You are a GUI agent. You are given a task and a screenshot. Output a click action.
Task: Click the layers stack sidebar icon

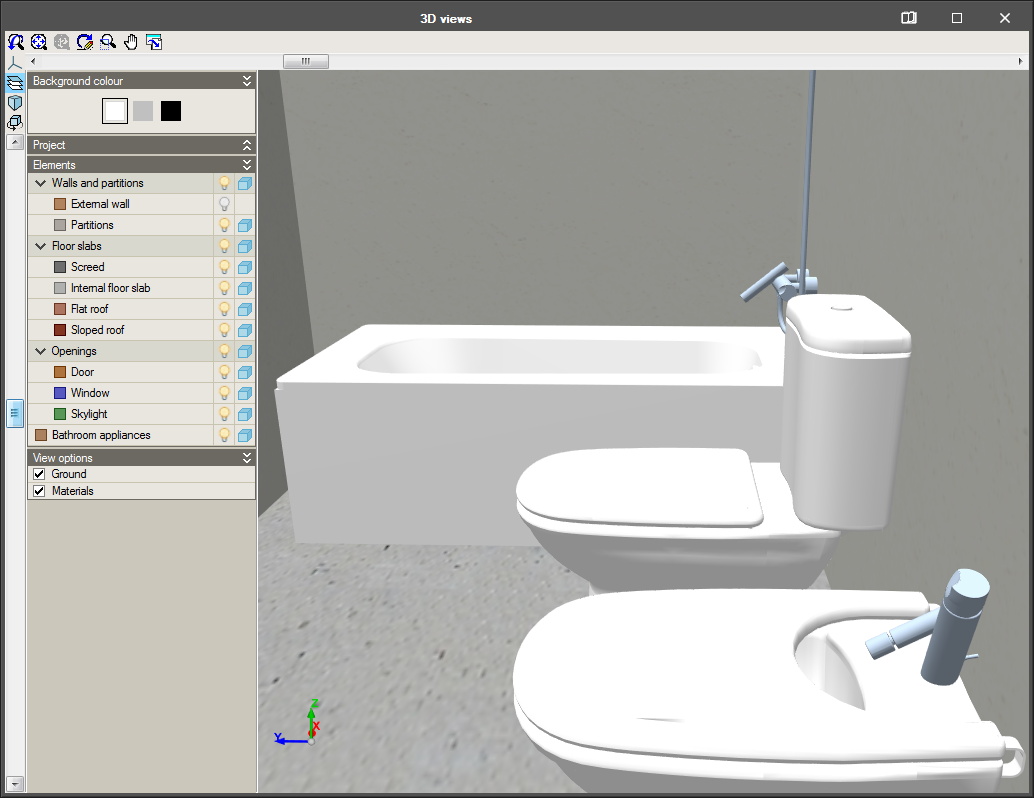[x=15, y=83]
